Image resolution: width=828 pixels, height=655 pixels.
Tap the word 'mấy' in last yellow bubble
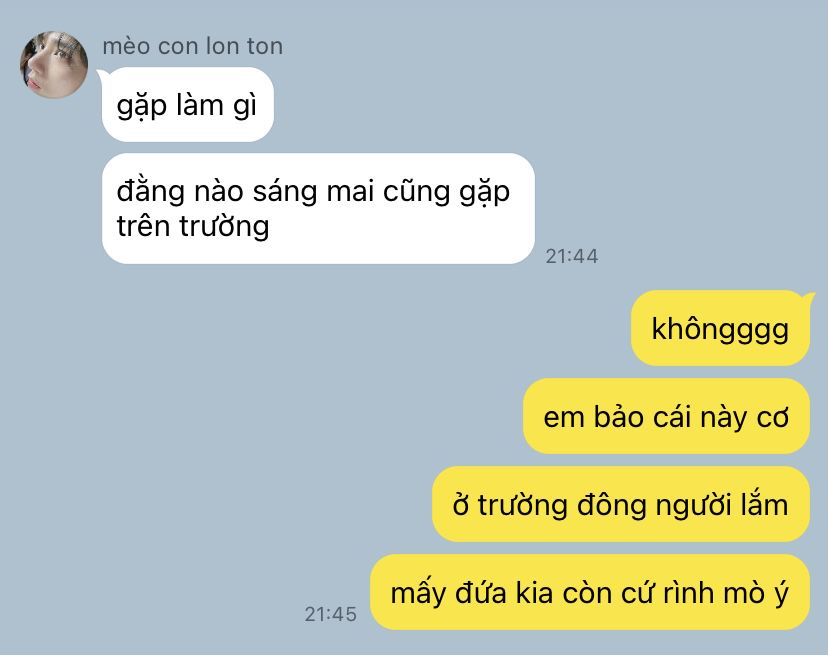click(x=418, y=592)
